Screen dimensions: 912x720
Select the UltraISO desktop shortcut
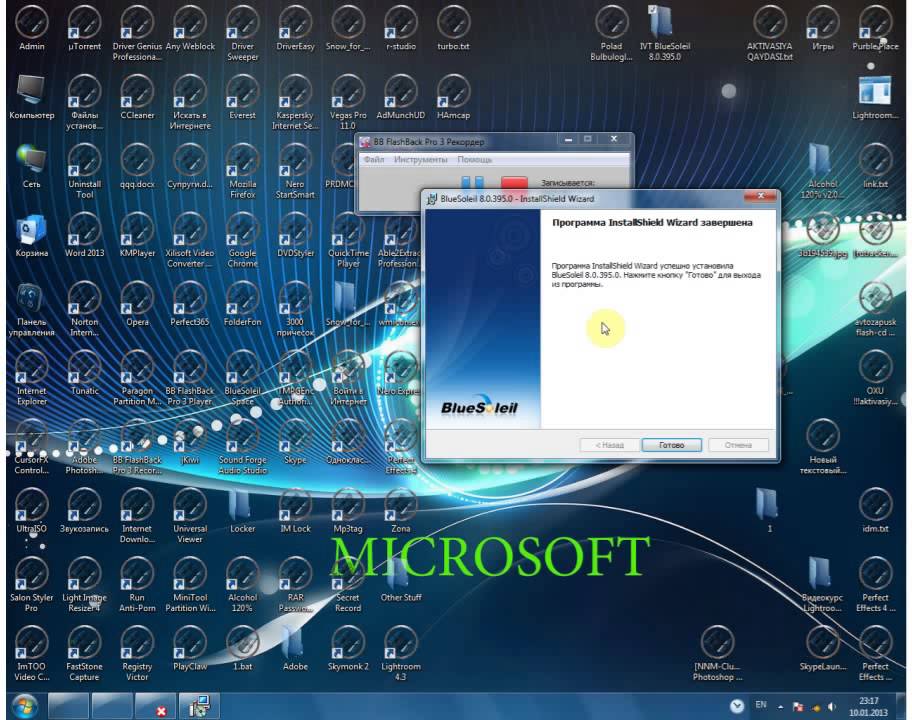tap(31, 511)
